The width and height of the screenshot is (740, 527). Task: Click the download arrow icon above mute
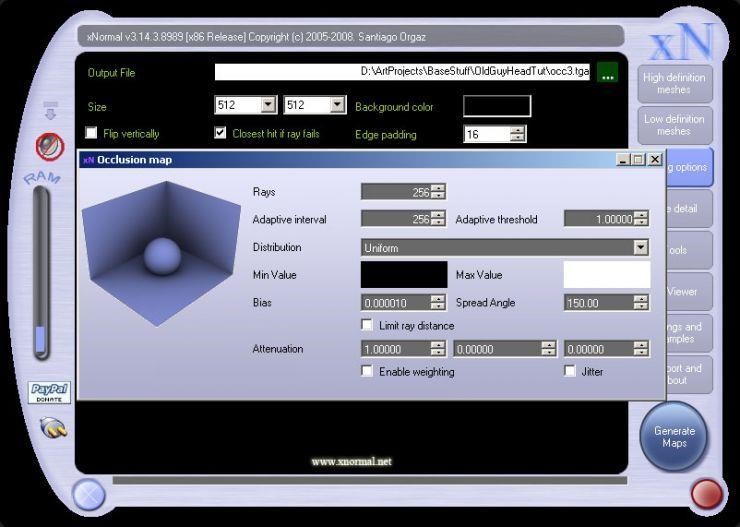coord(50,110)
